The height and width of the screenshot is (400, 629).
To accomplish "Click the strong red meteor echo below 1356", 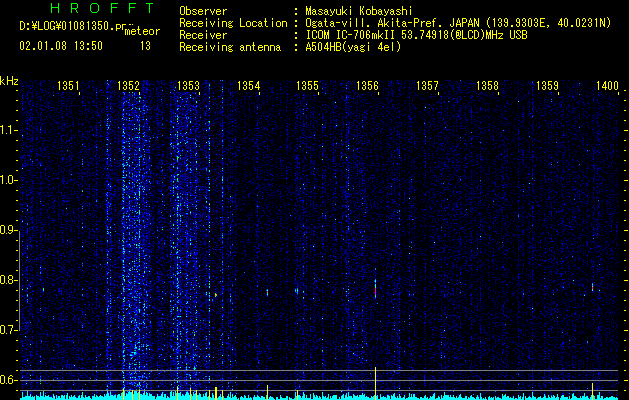I will point(375,289).
